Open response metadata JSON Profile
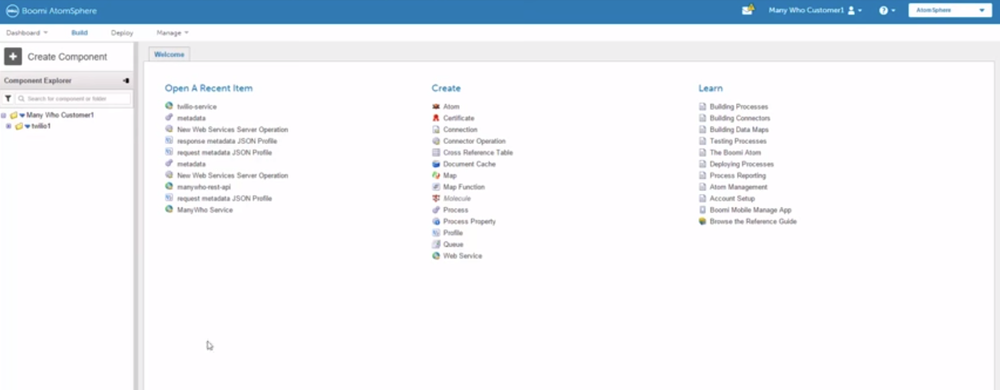The height and width of the screenshot is (390, 1000). pos(227,141)
